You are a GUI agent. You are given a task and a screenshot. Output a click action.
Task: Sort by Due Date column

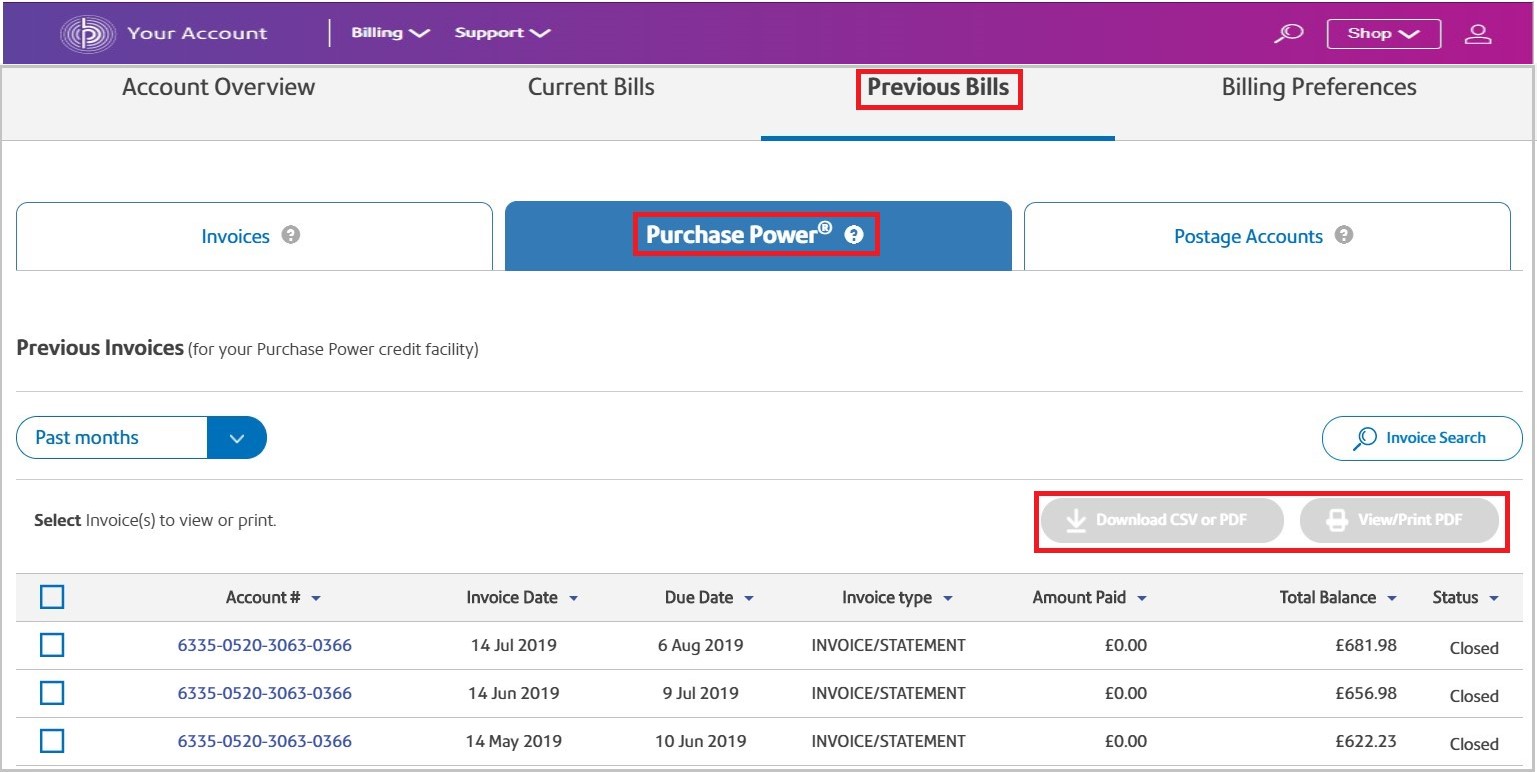click(709, 597)
